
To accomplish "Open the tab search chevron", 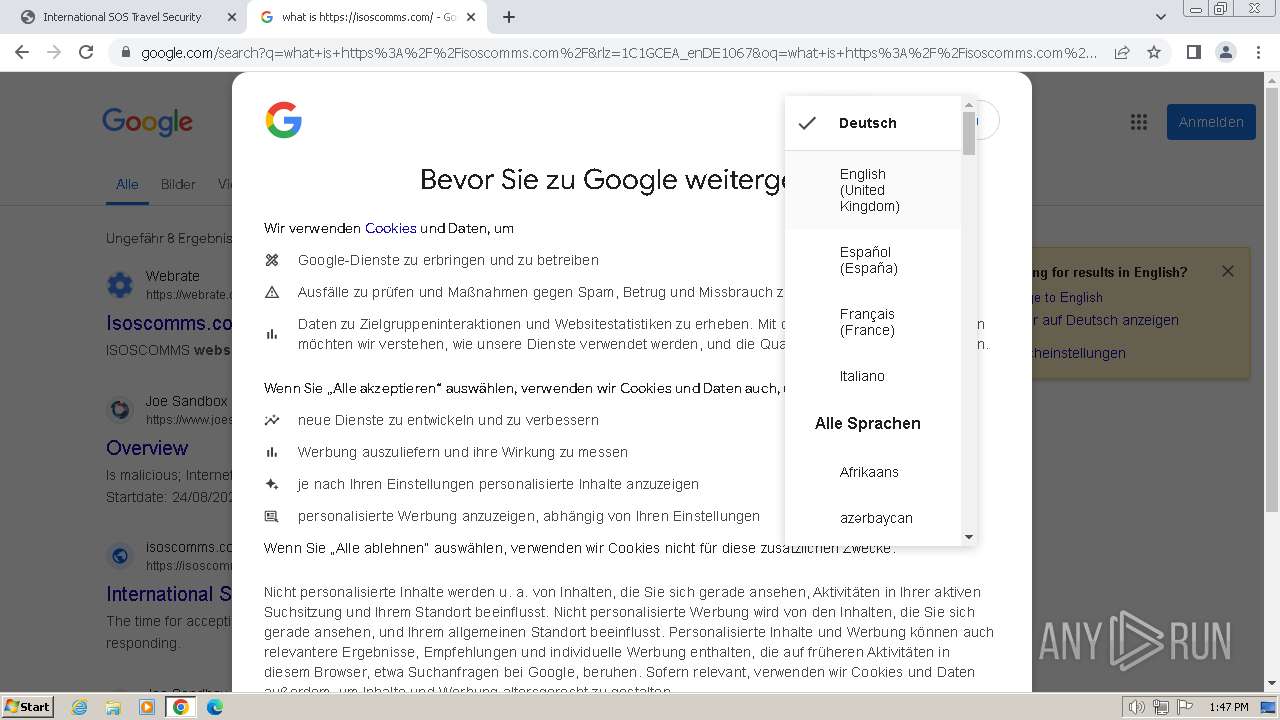I will point(1161,17).
